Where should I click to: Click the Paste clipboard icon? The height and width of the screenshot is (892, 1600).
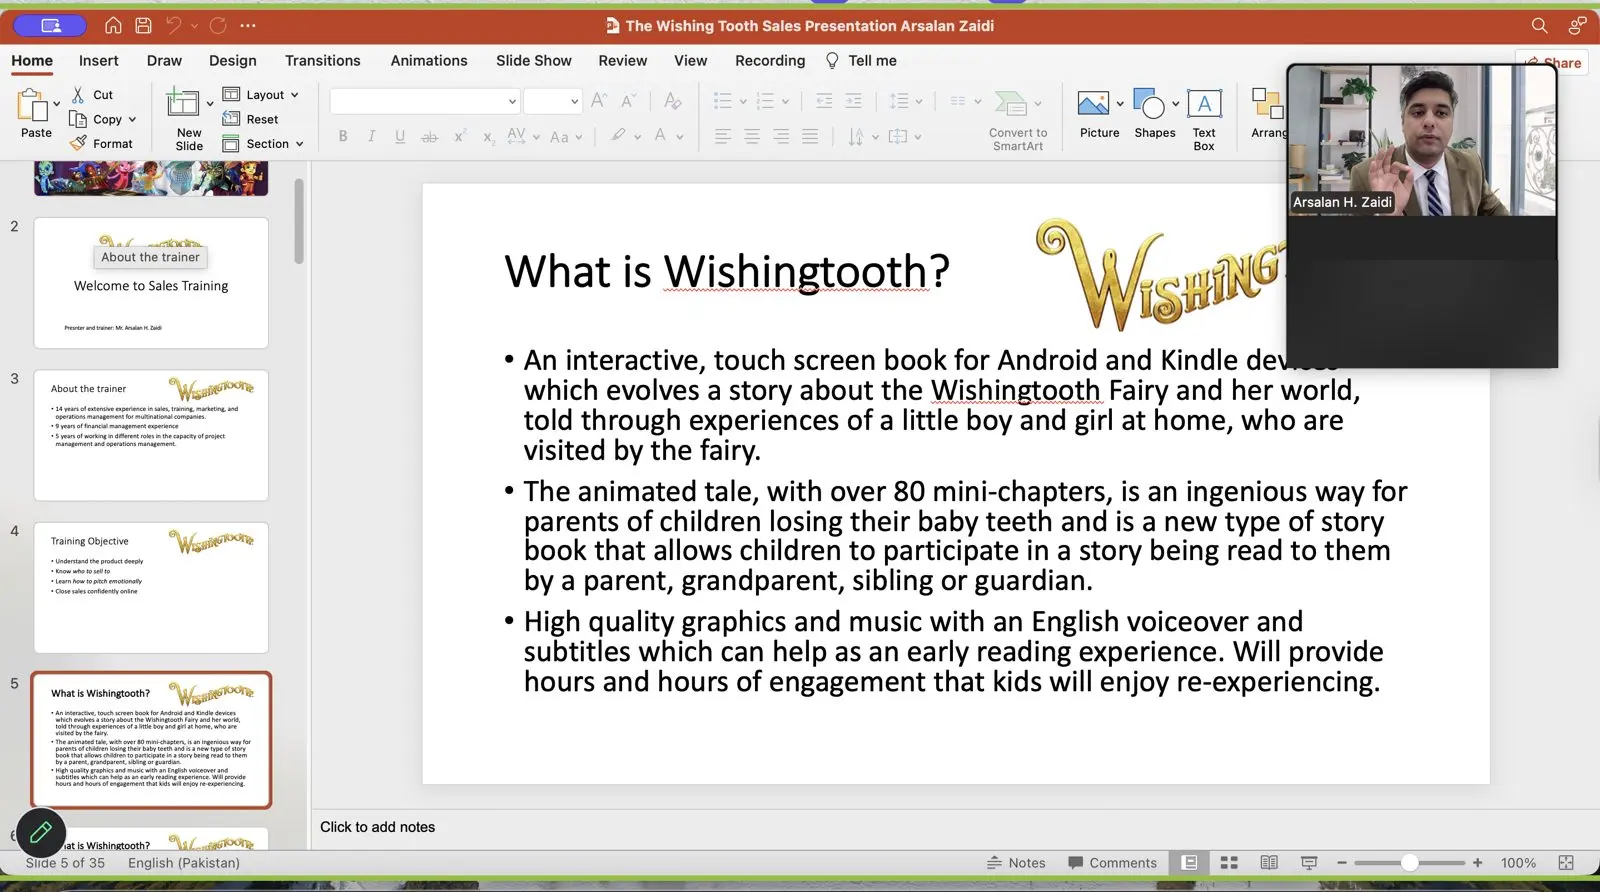pyautogui.click(x=33, y=104)
